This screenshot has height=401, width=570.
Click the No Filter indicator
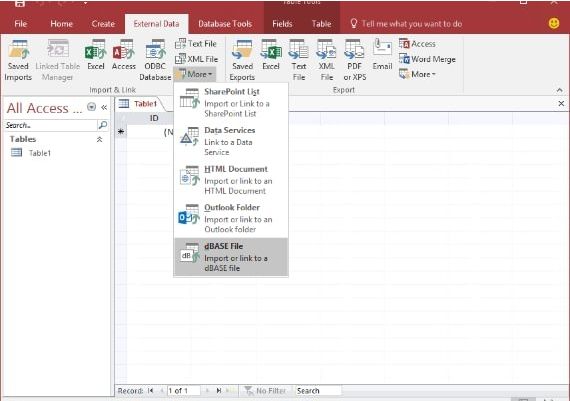[x=266, y=391]
